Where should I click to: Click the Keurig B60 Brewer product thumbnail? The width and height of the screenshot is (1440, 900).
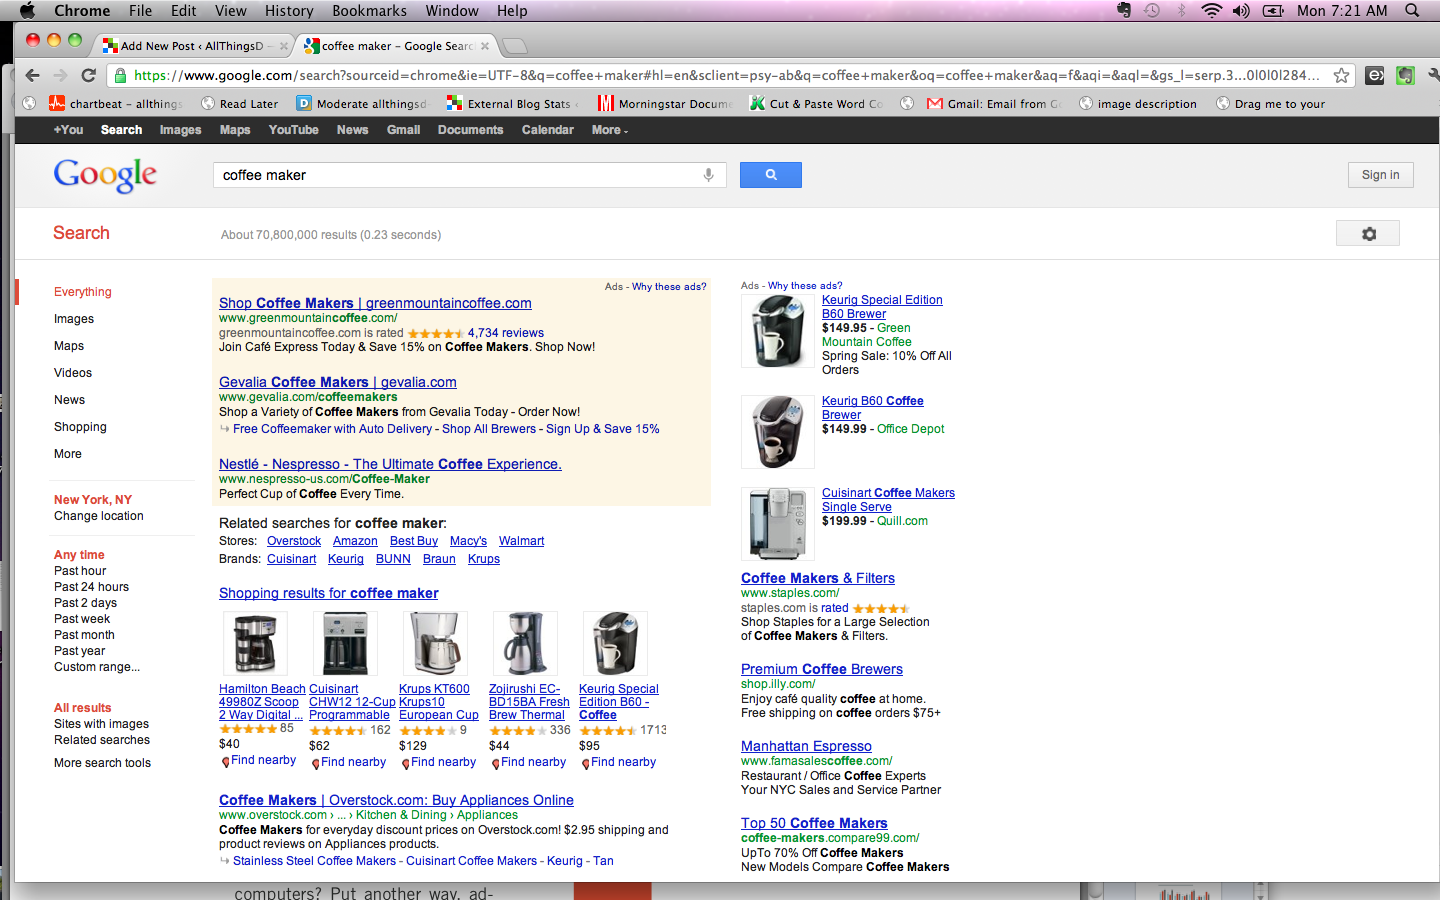777,432
